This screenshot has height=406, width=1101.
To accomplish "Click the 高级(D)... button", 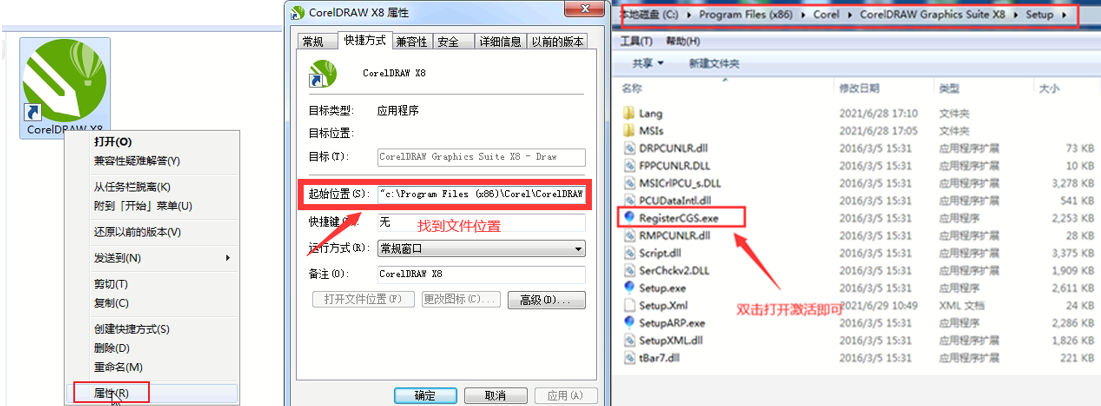I will click(x=546, y=300).
